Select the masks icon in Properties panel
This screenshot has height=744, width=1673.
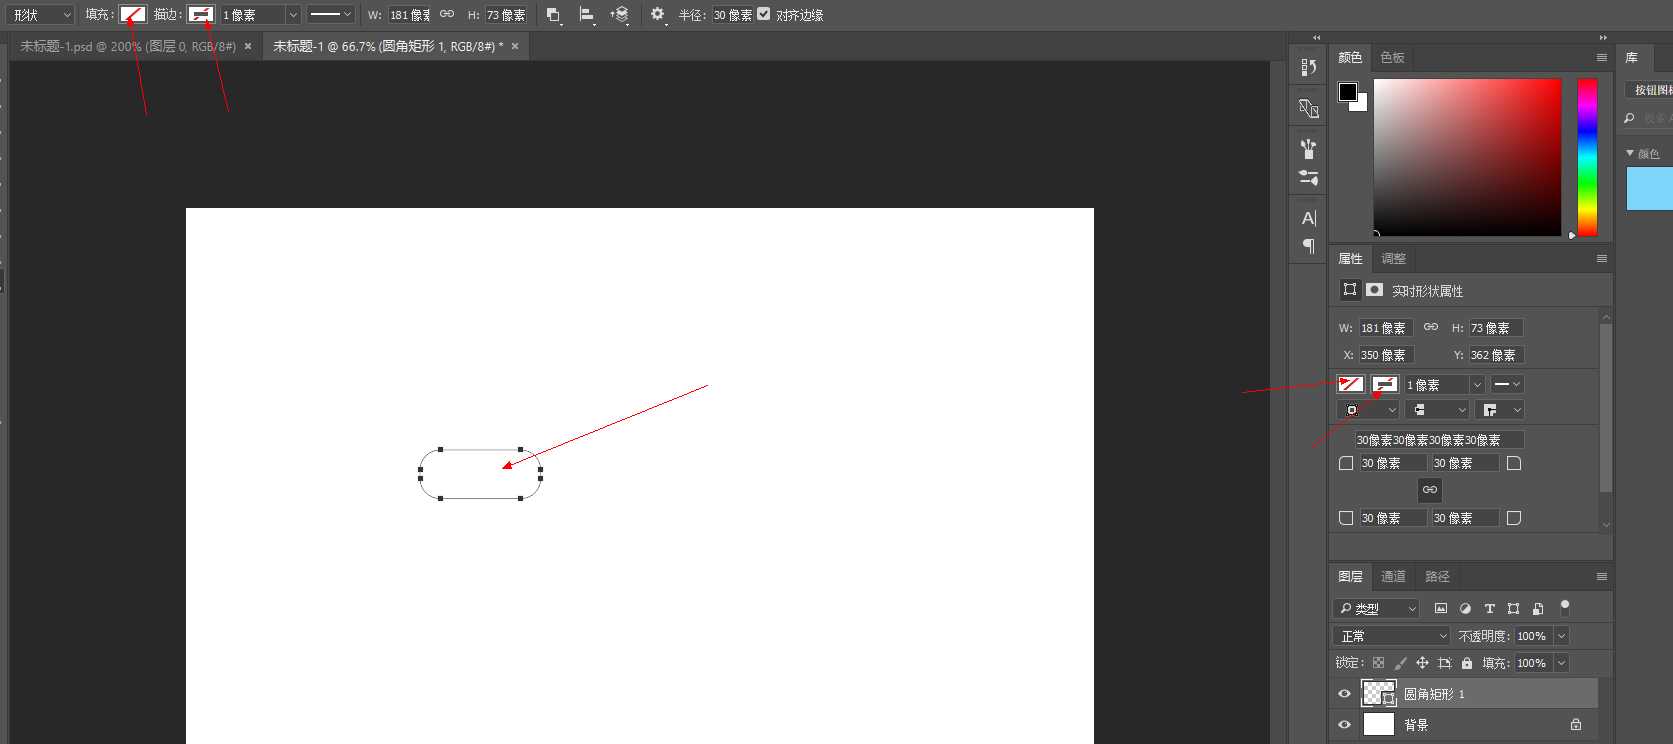(1375, 290)
